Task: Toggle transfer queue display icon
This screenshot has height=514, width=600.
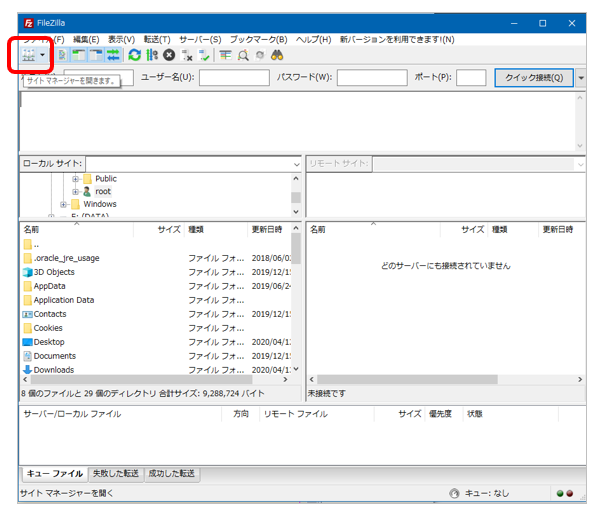Action: pyautogui.click(x=113, y=55)
